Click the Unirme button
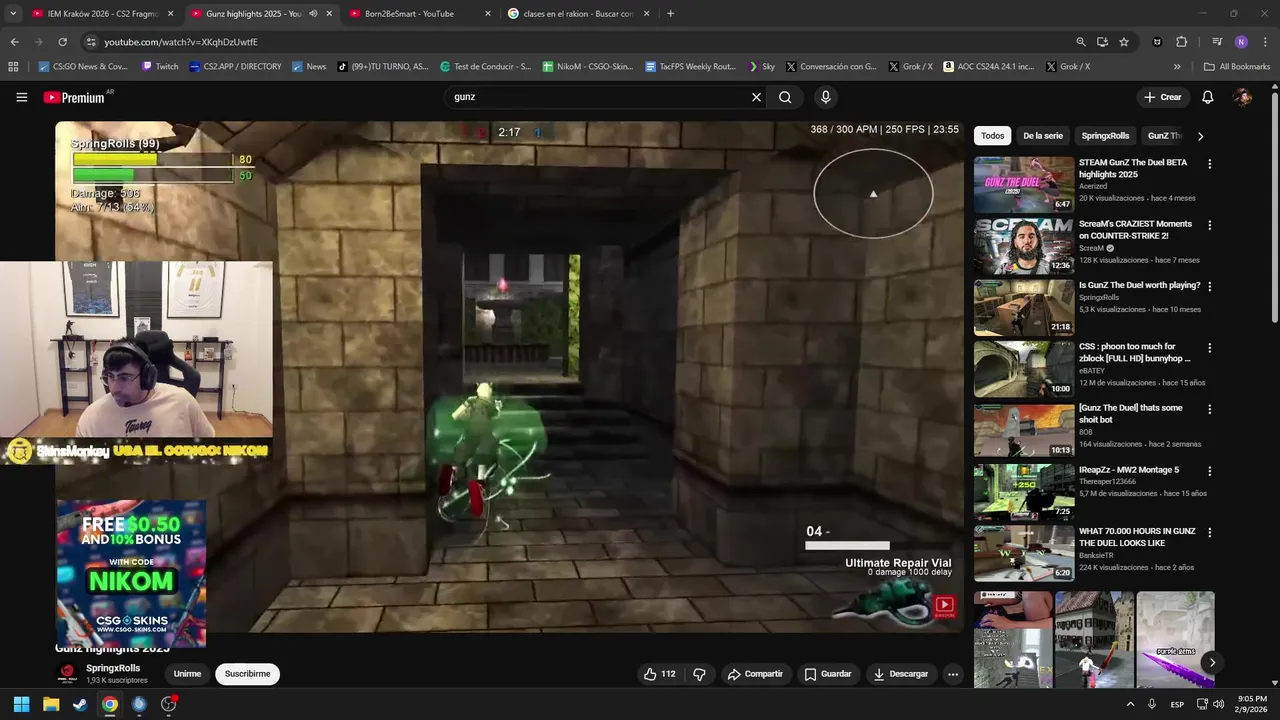The width and height of the screenshot is (1280, 720). pos(187,674)
